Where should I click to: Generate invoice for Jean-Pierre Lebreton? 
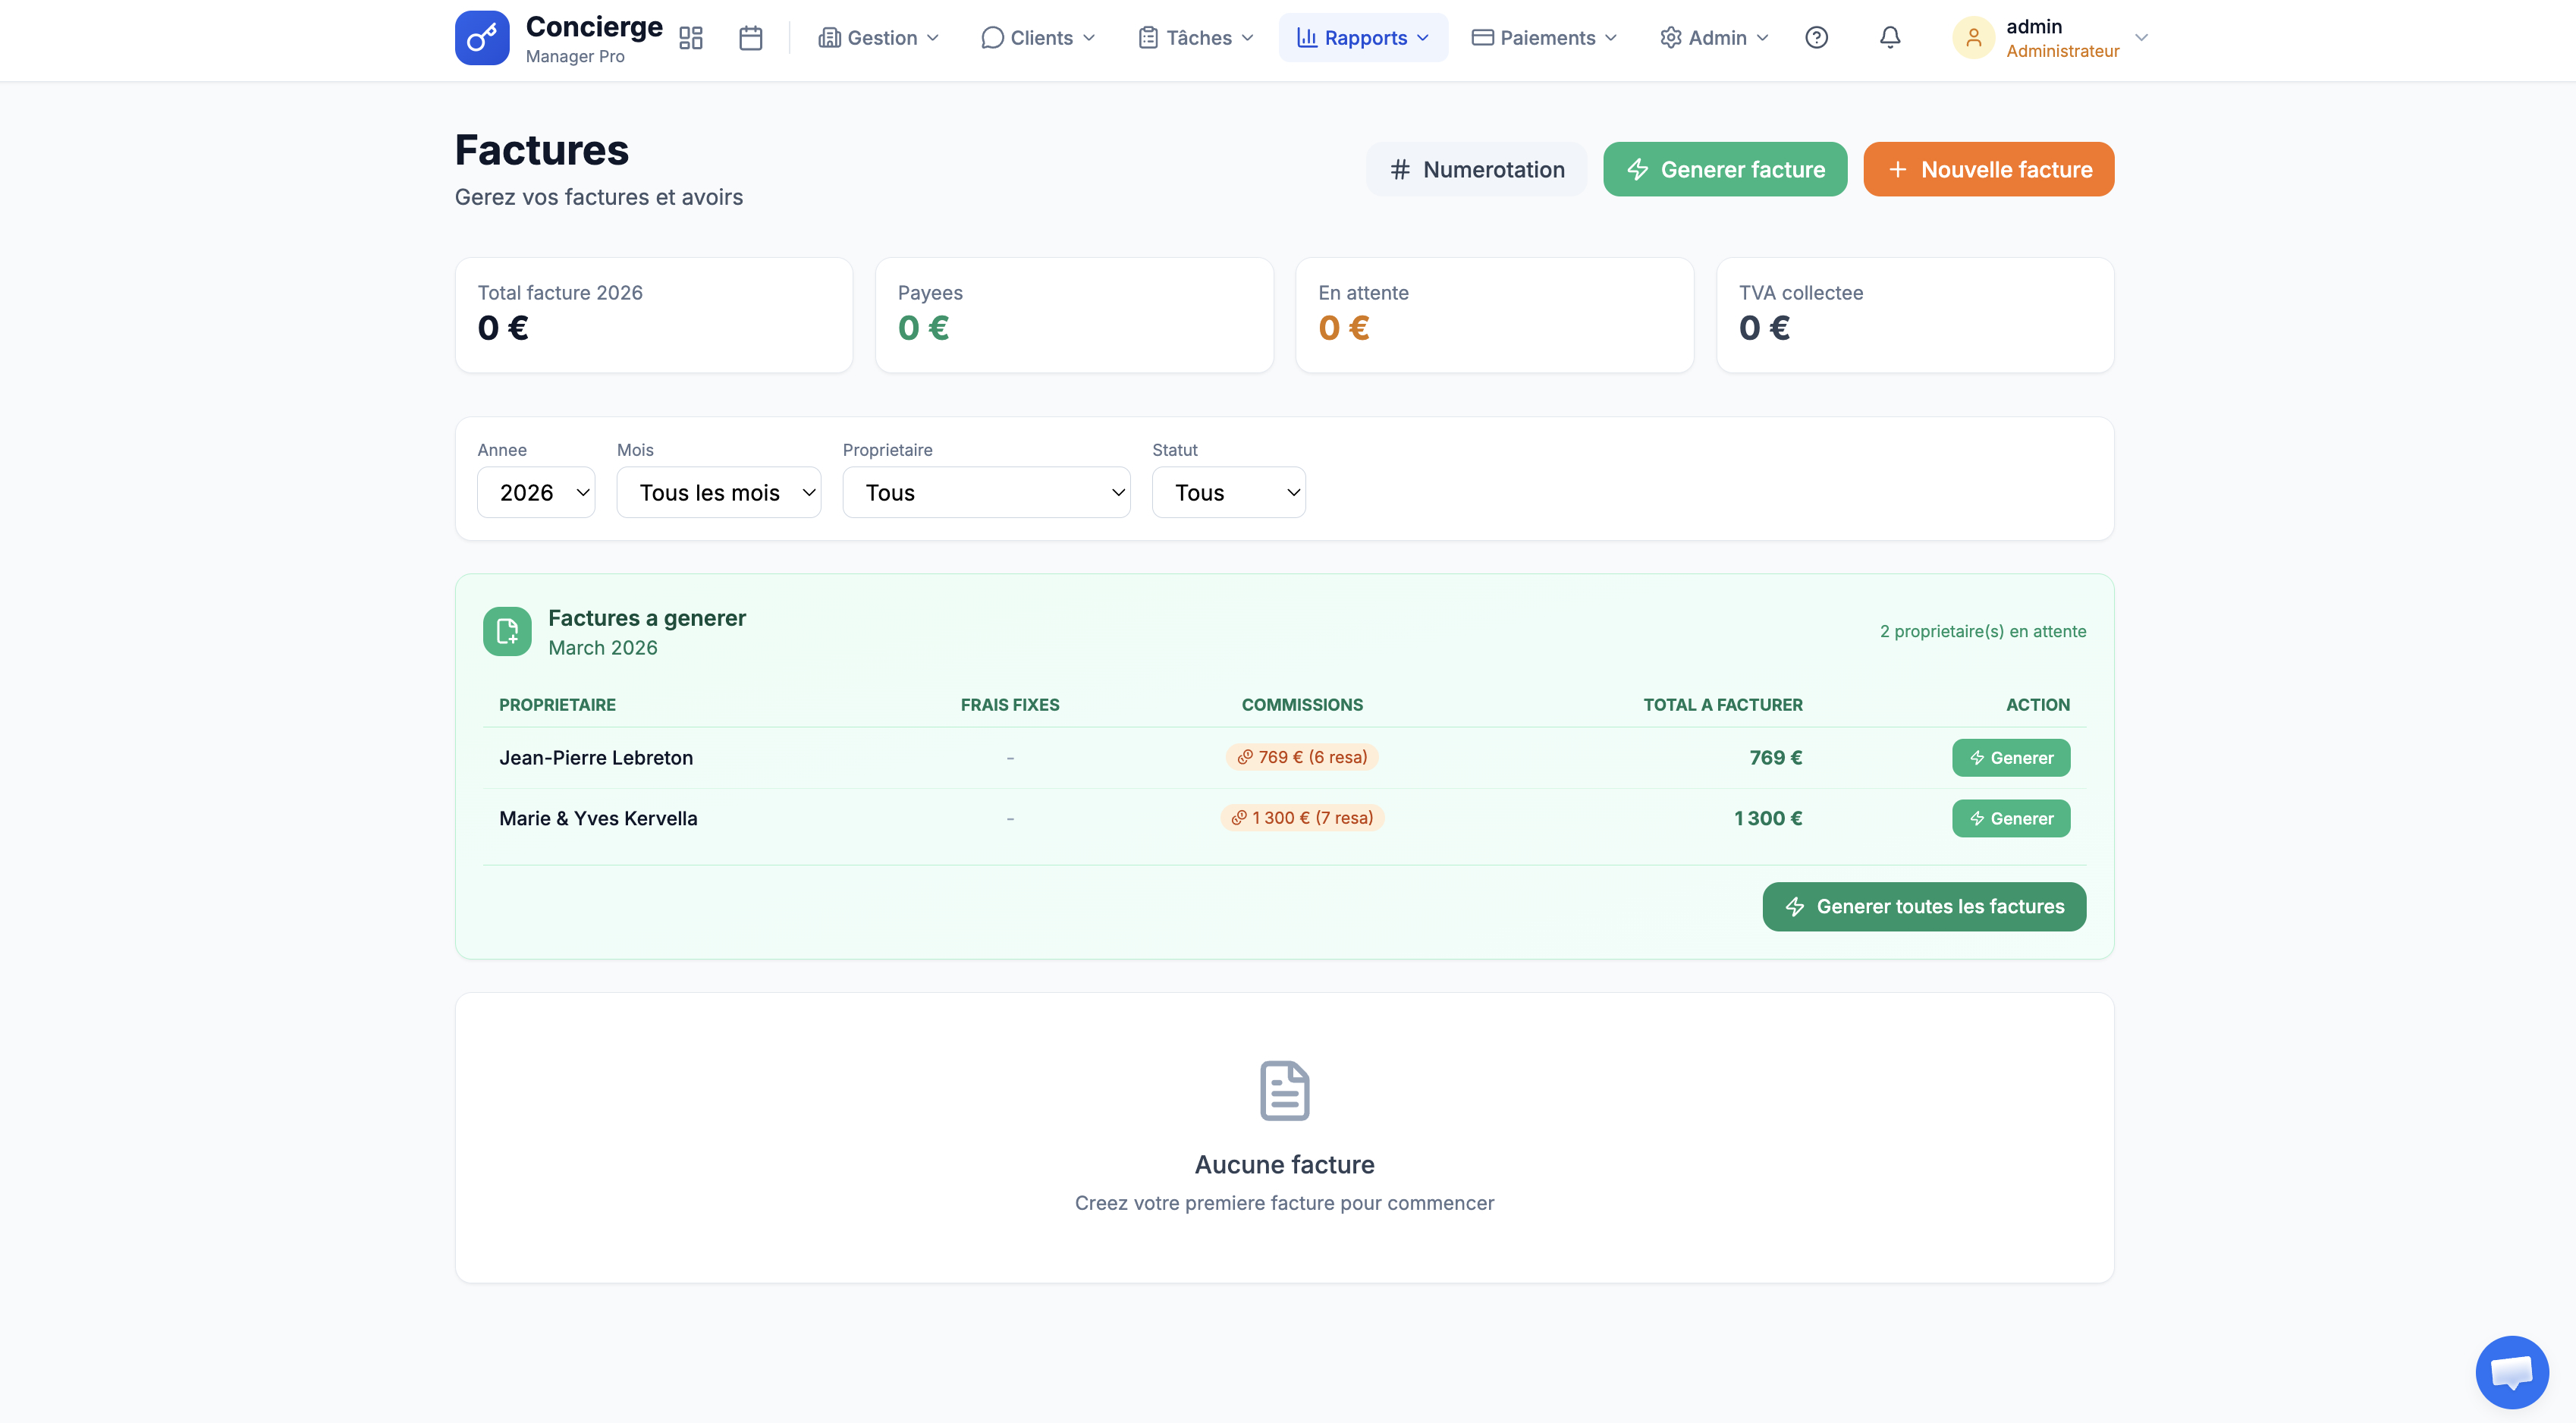coord(2010,758)
